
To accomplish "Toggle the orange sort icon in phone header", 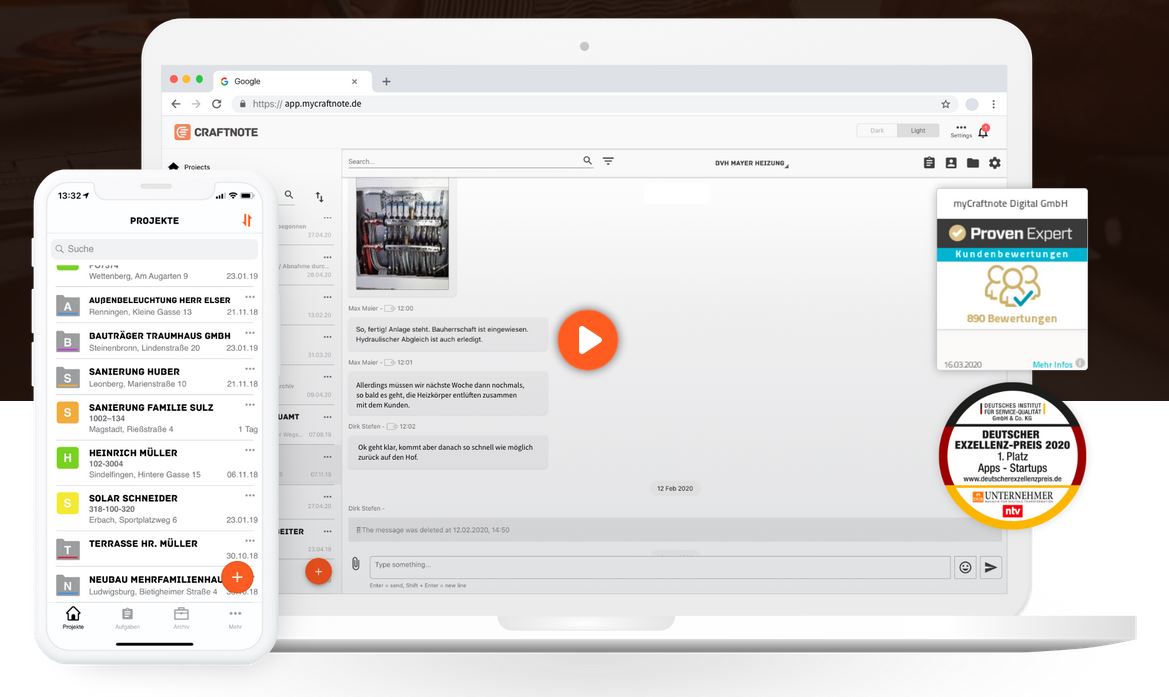I will coord(247,220).
